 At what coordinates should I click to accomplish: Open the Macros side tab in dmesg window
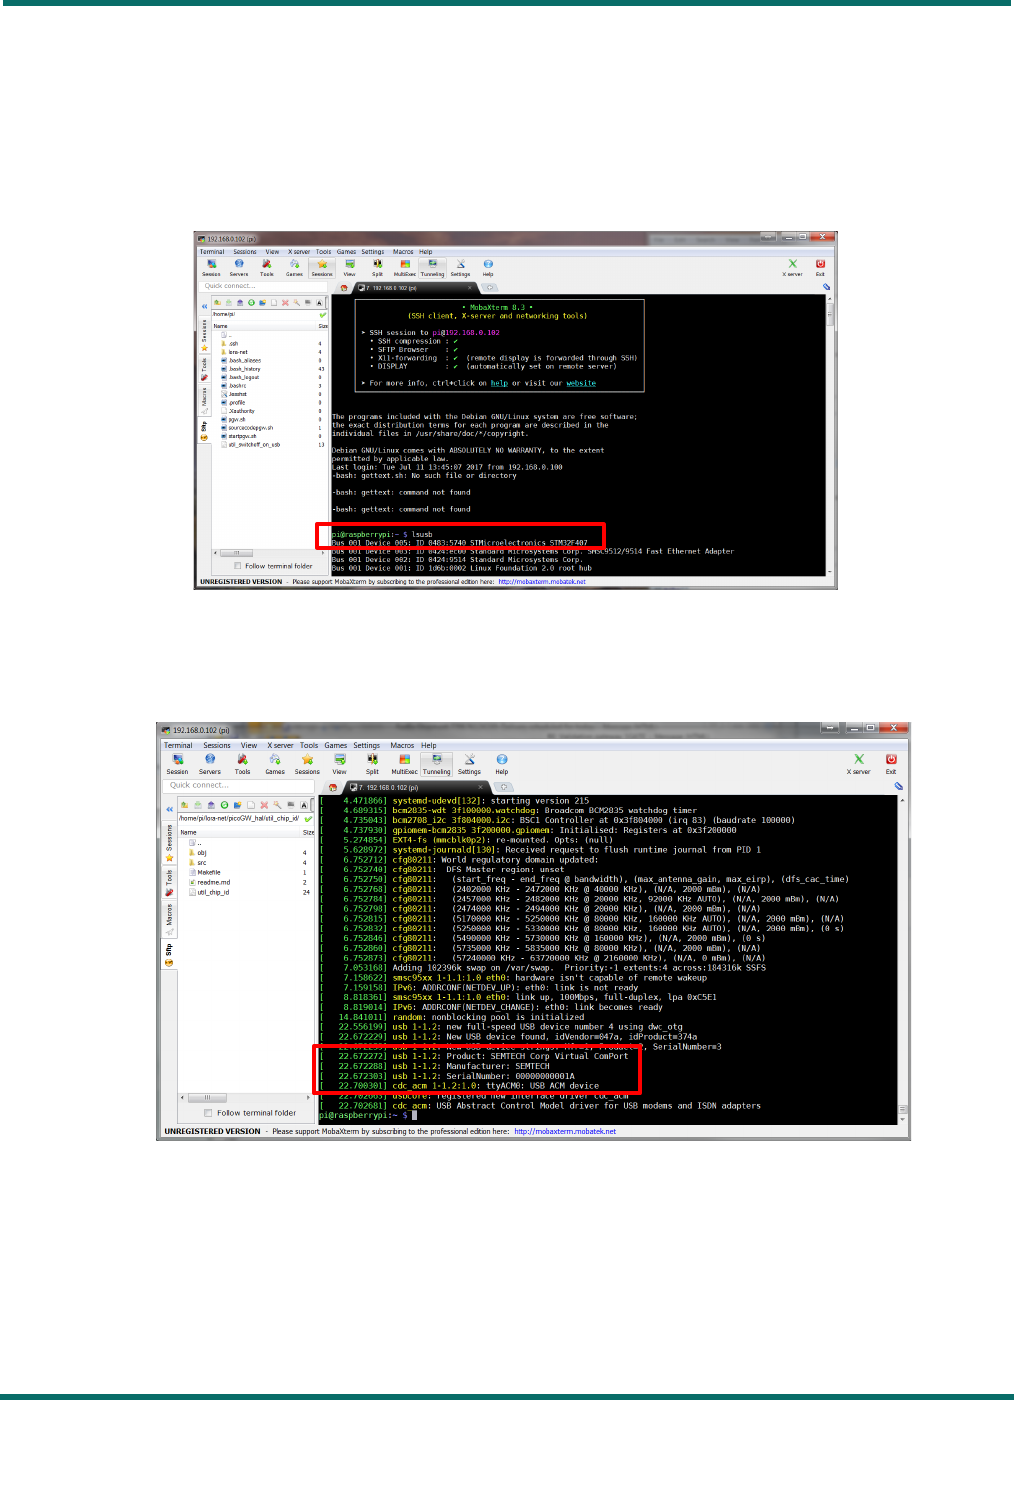169,918
